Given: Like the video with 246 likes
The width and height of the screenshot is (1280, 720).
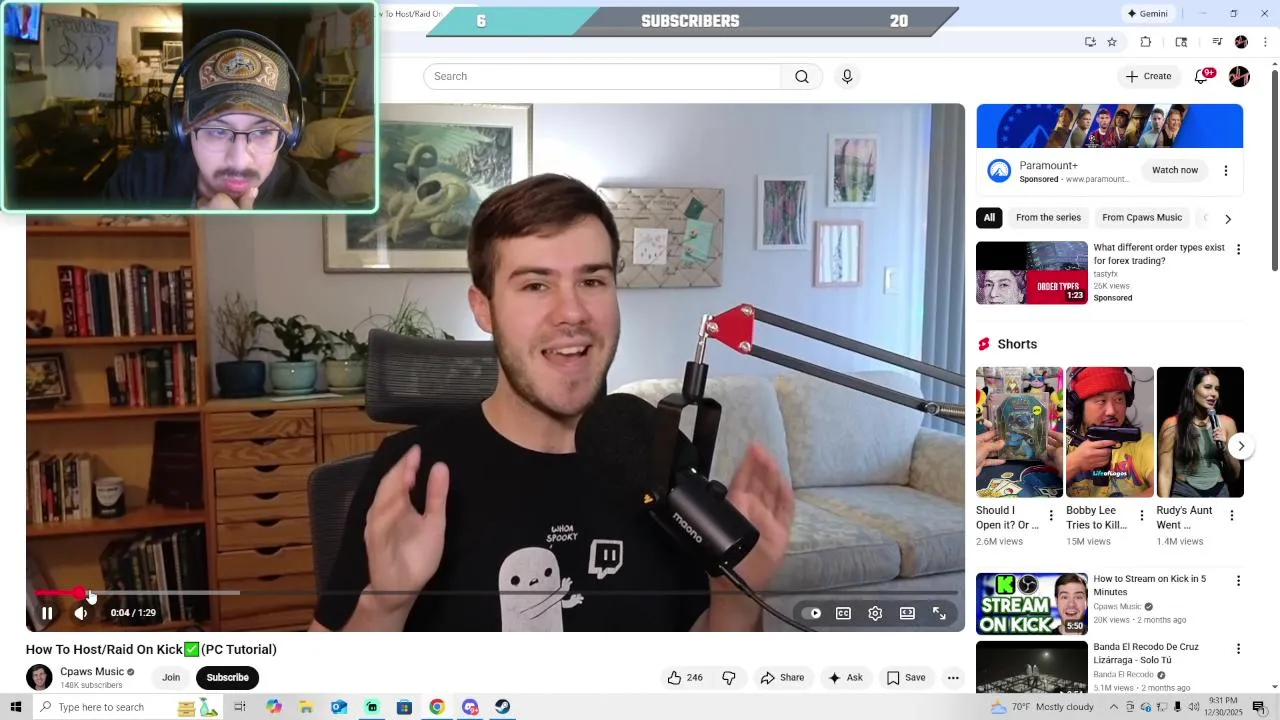Looking at the screenshot, I should pos(685,677).
